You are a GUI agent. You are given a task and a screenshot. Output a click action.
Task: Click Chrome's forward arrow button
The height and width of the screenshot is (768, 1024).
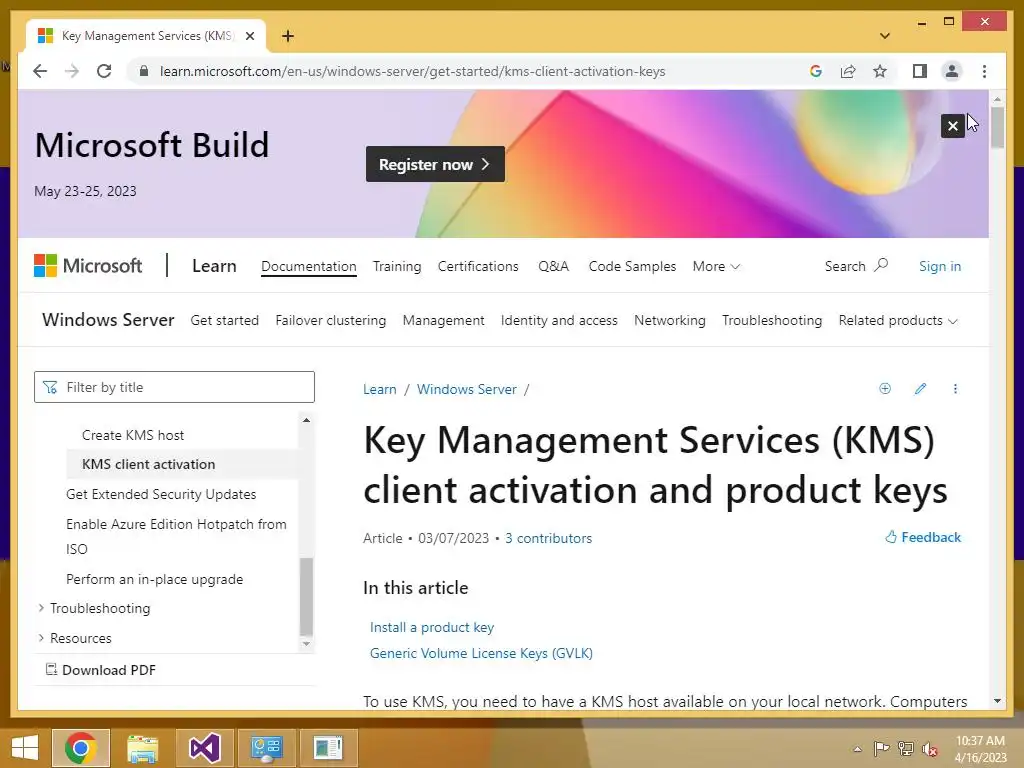(72, 71)
